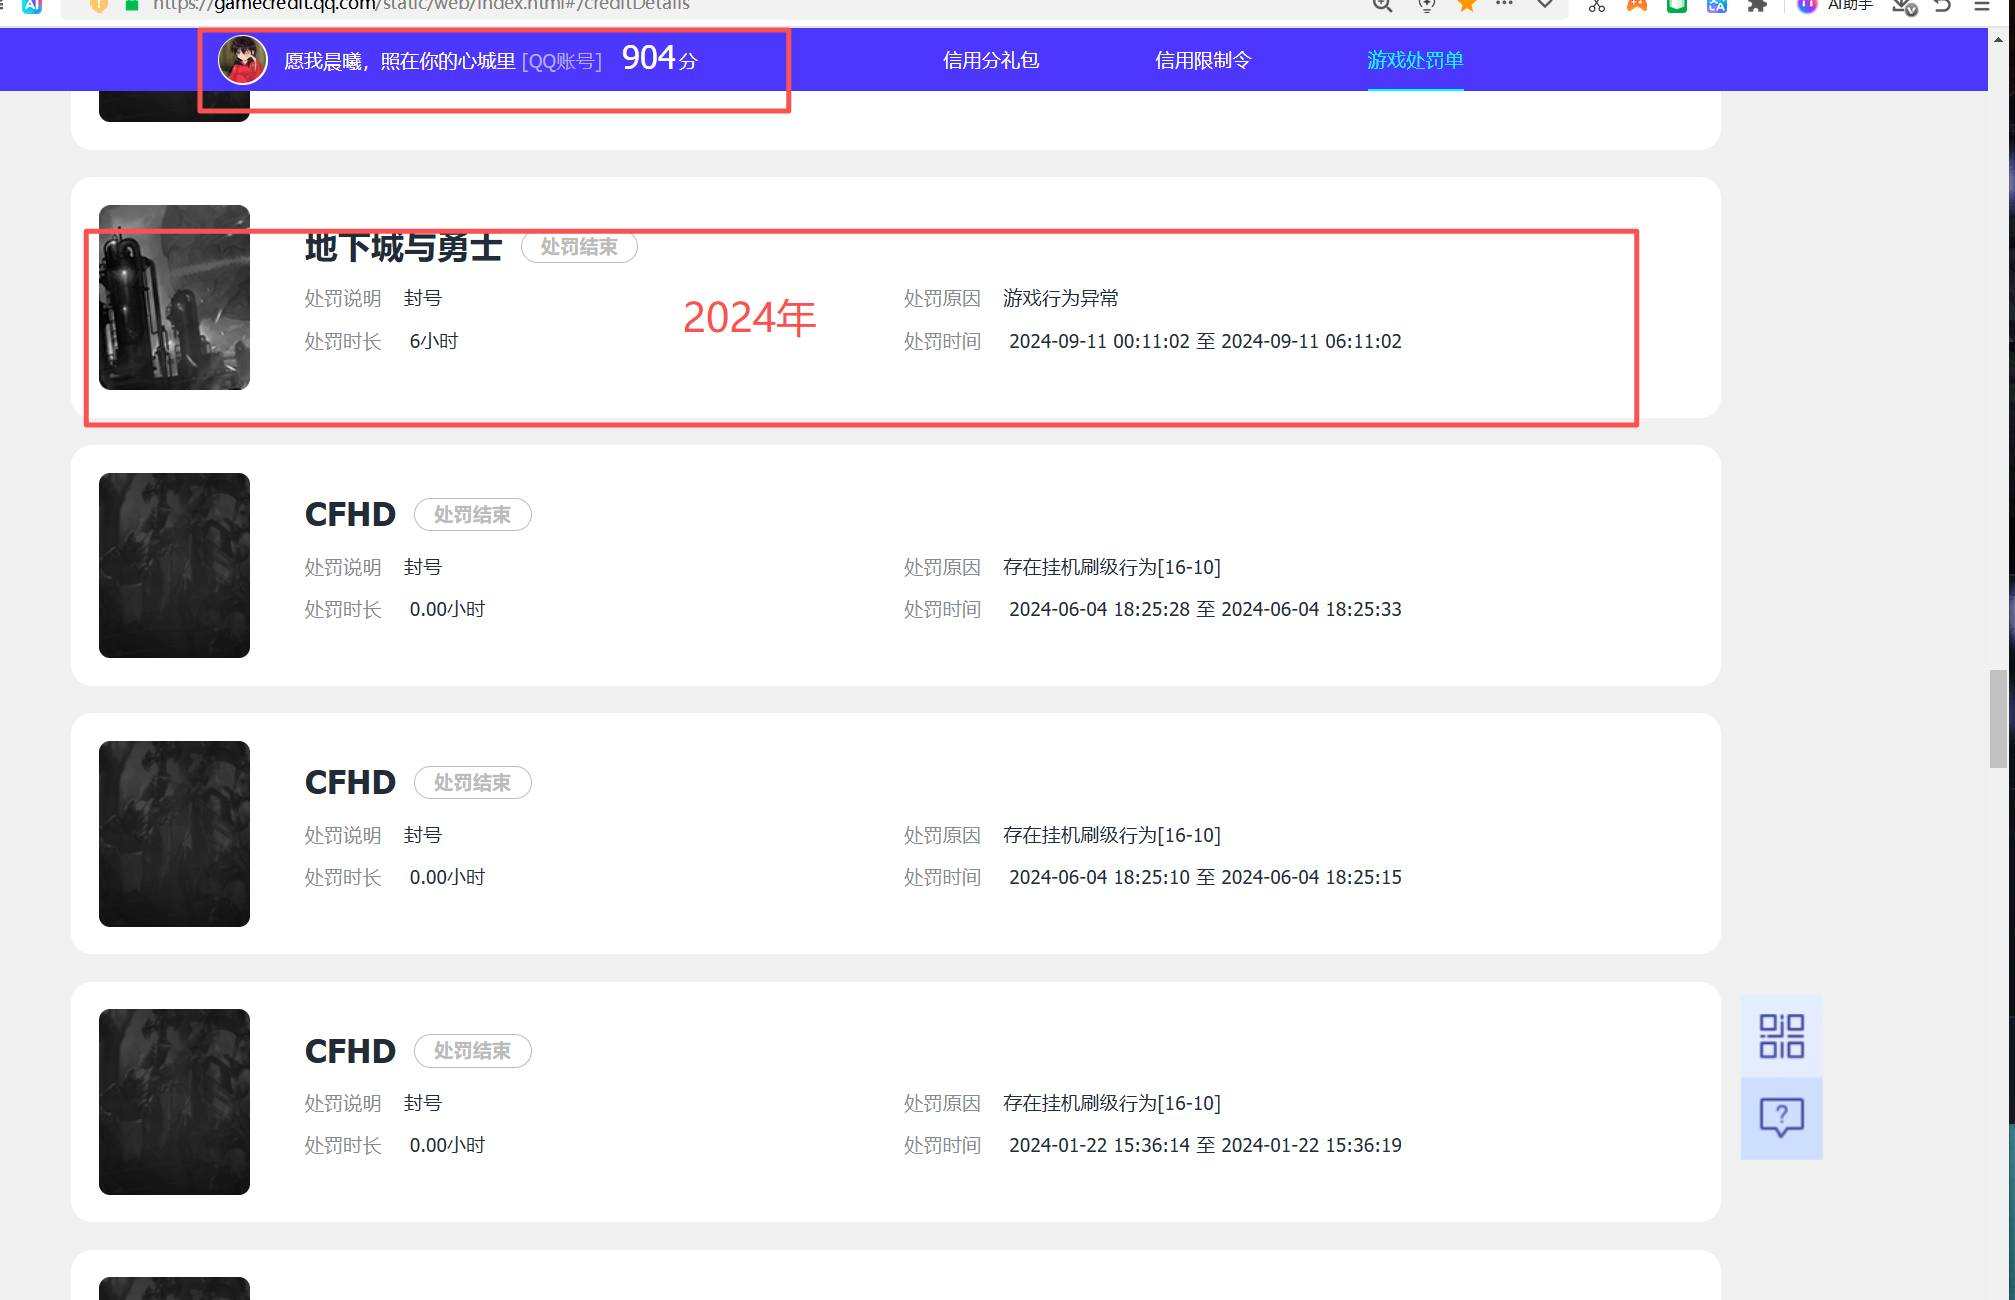Select the 游戏处罚单 tab
2015x1300 pixels.
pyautogui.click(x=1415, y=60)
